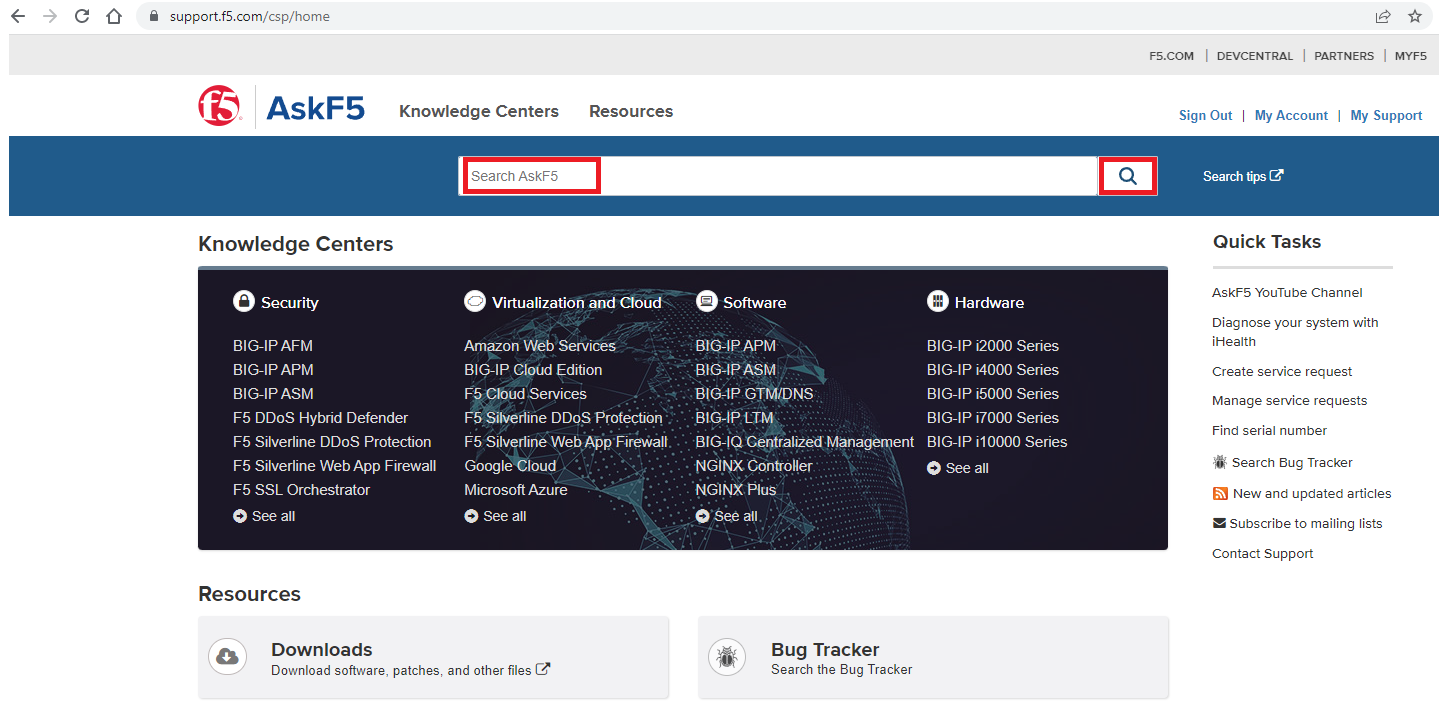
Task: Click the Sign Out link
Action: pos(1205,115)
